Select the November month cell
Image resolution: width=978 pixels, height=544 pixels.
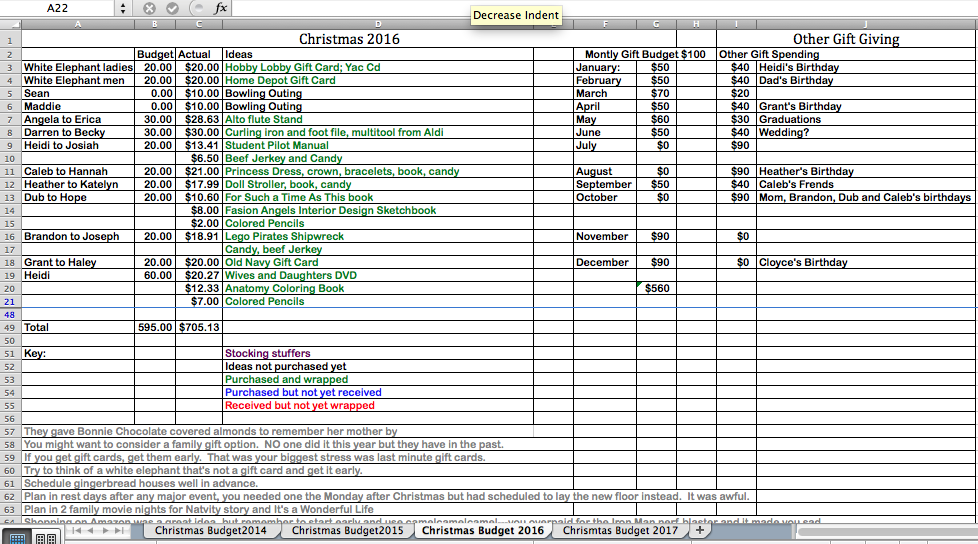tap(605, 236)
